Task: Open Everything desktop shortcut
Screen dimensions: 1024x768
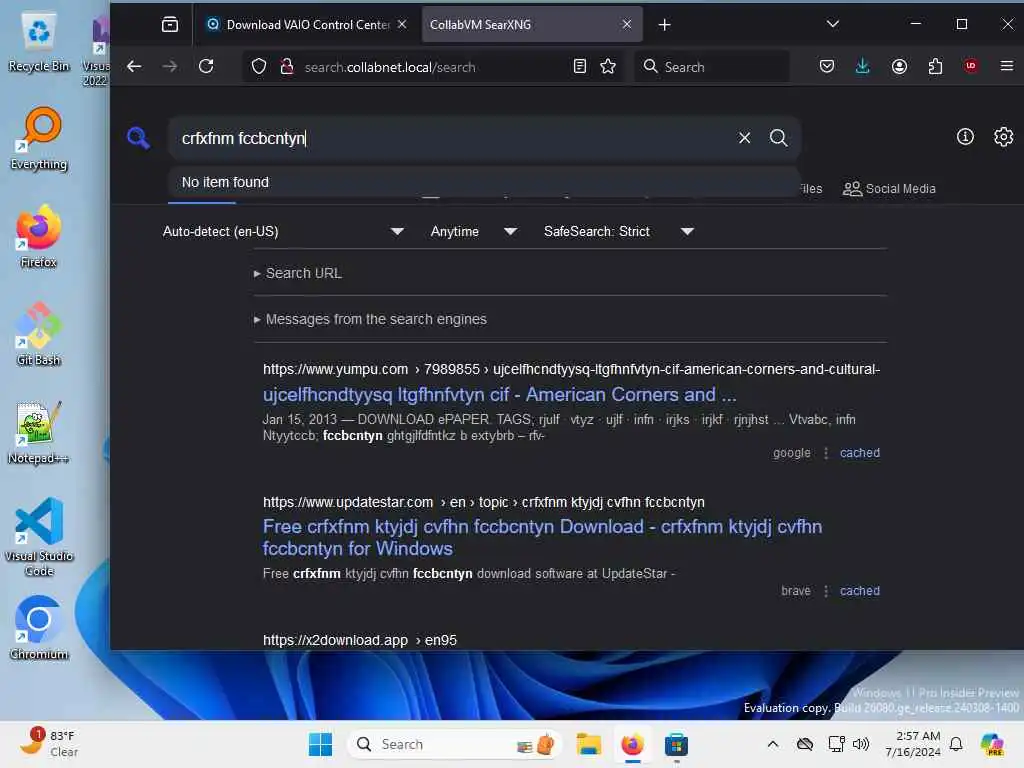Action: 39,140
